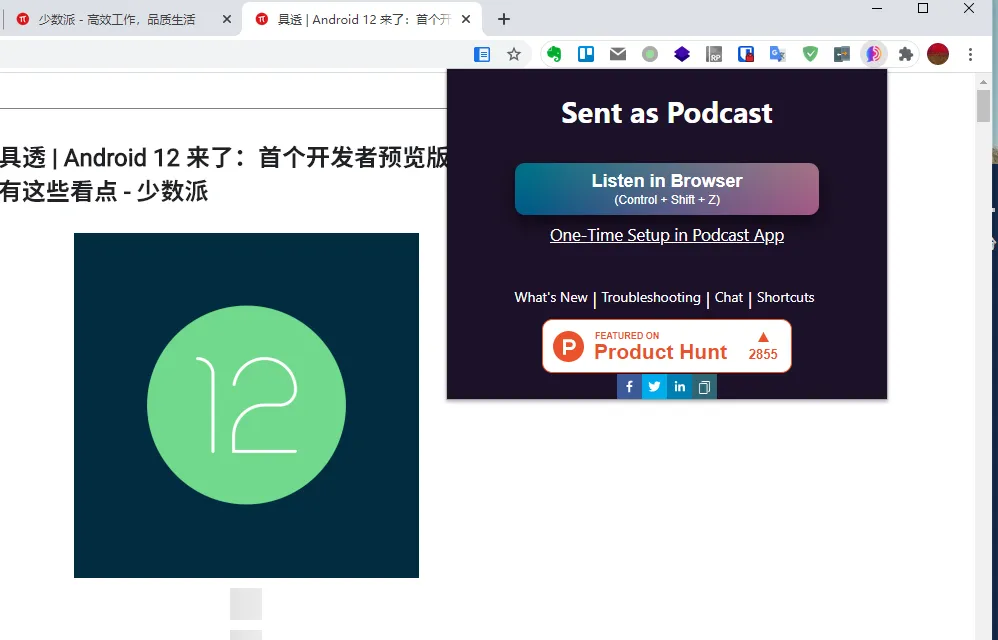
Task: Open the Google Translate extension
Action: pos(778,54)
